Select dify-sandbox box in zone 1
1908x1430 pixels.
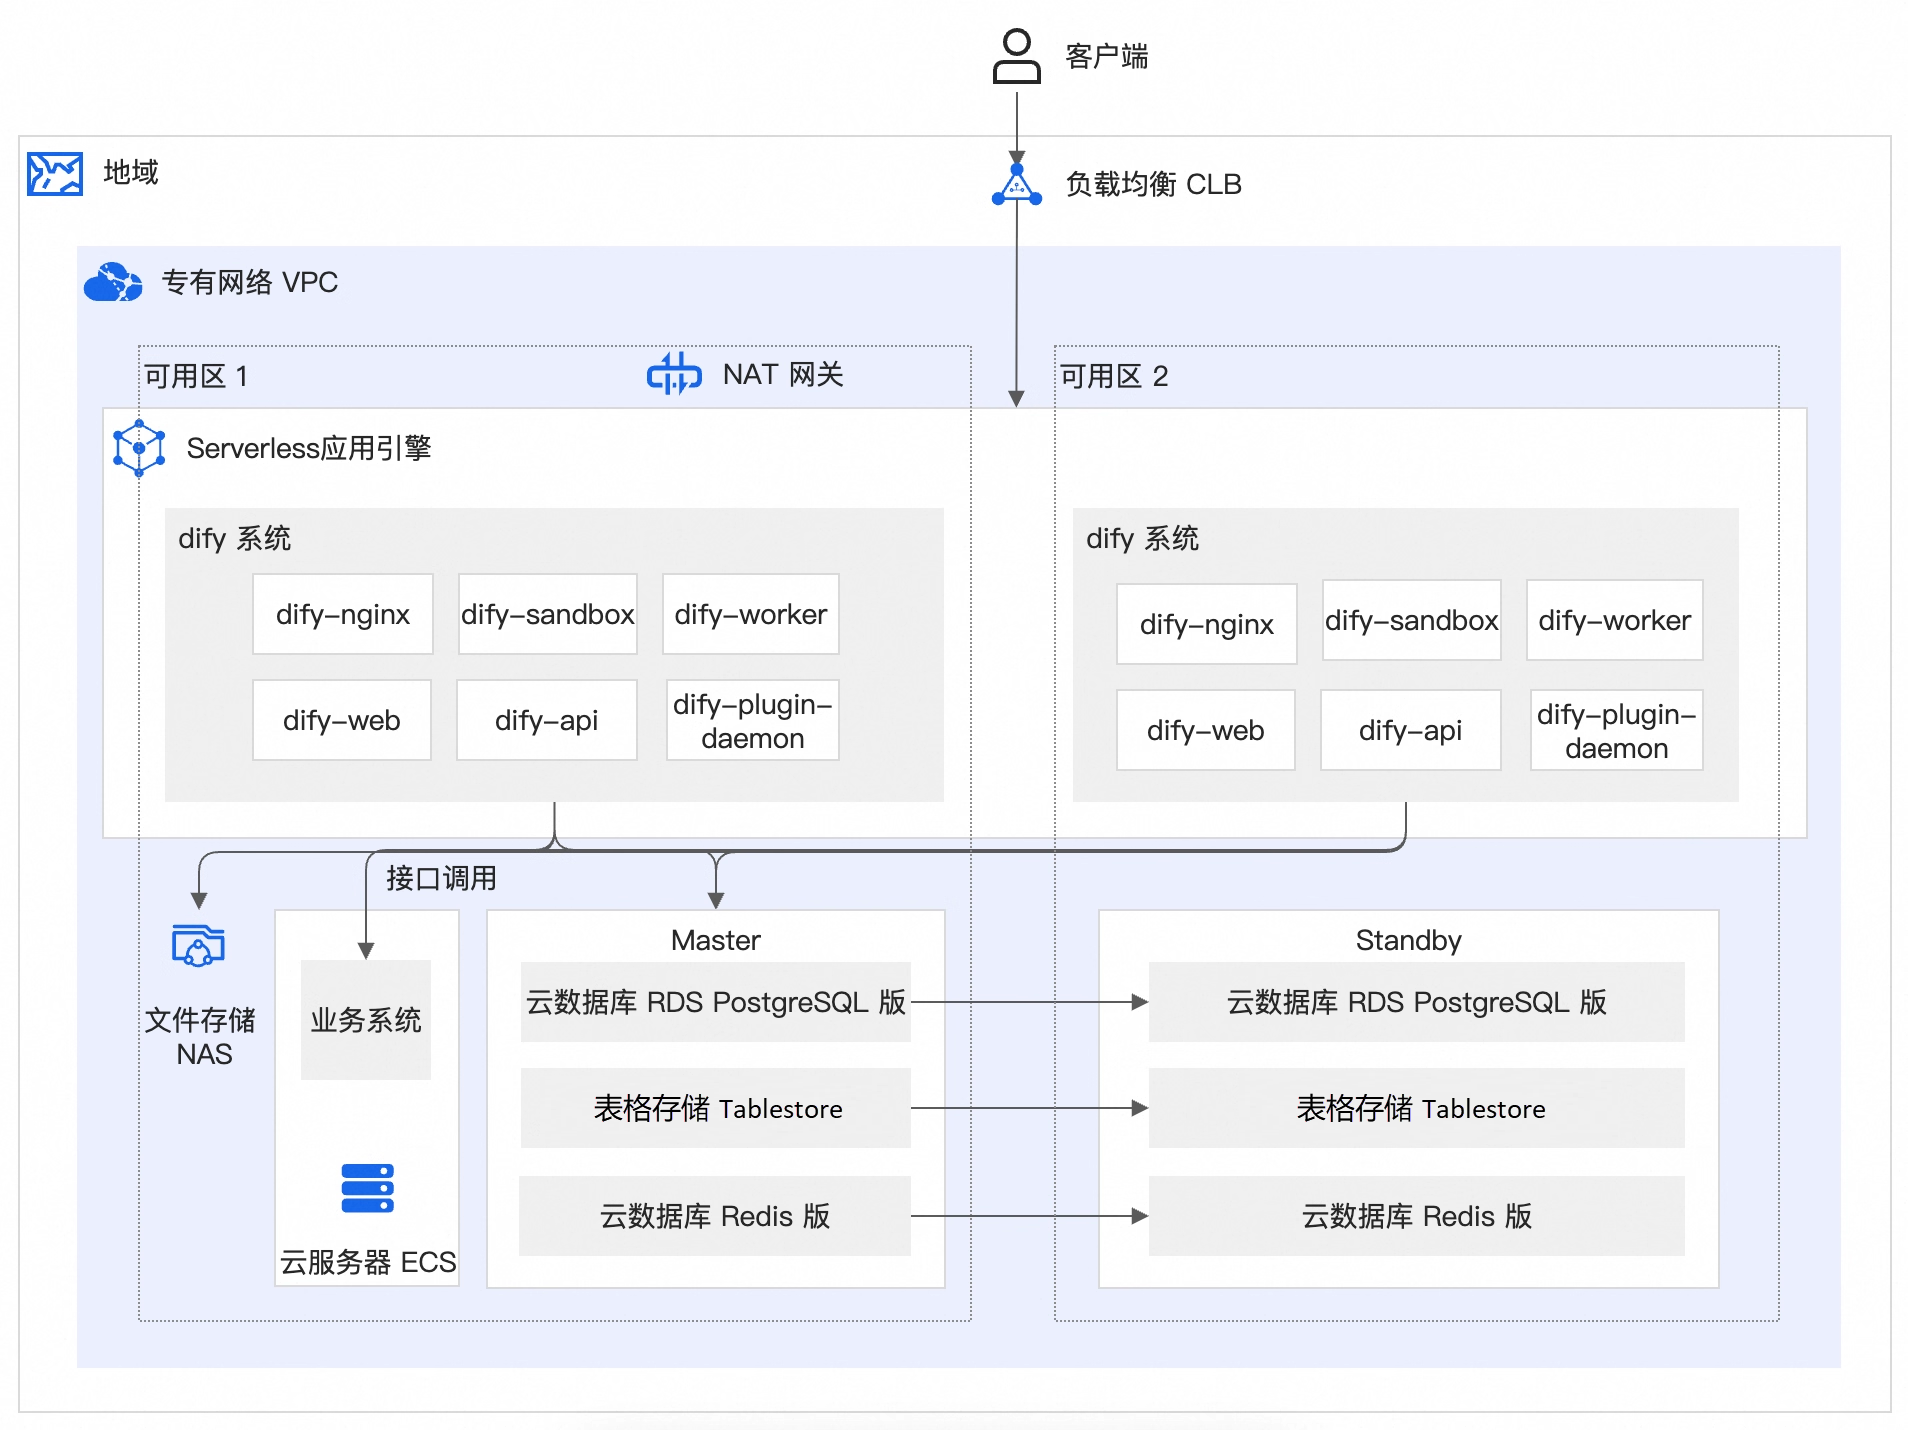(548, 614)
